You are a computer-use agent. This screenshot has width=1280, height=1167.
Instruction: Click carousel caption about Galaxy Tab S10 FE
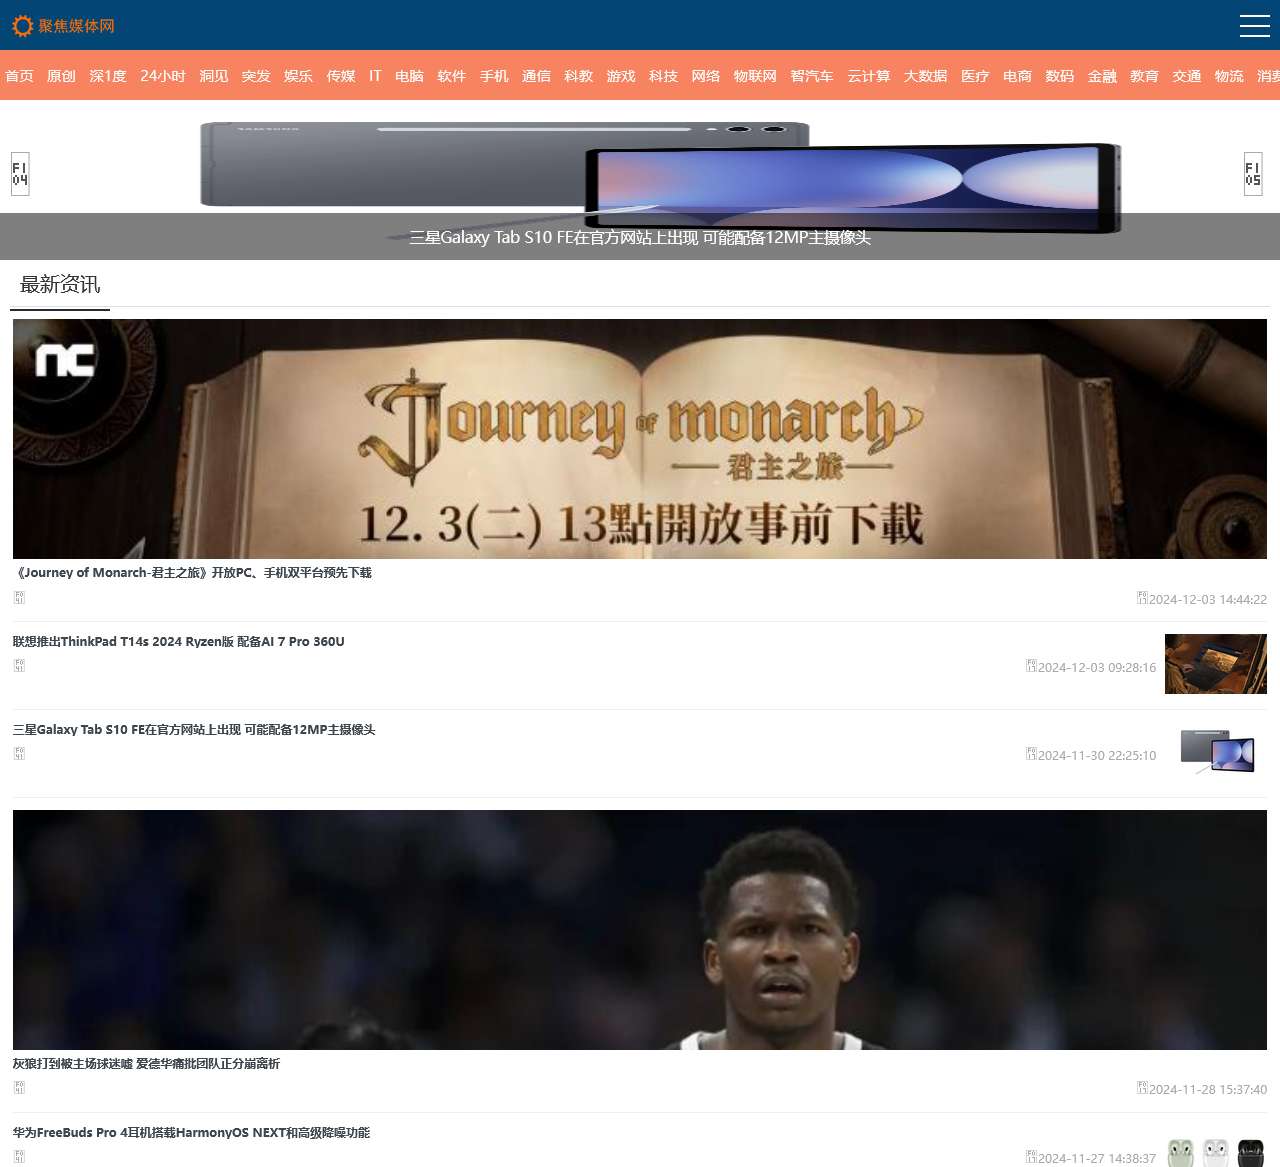[640, 238]
